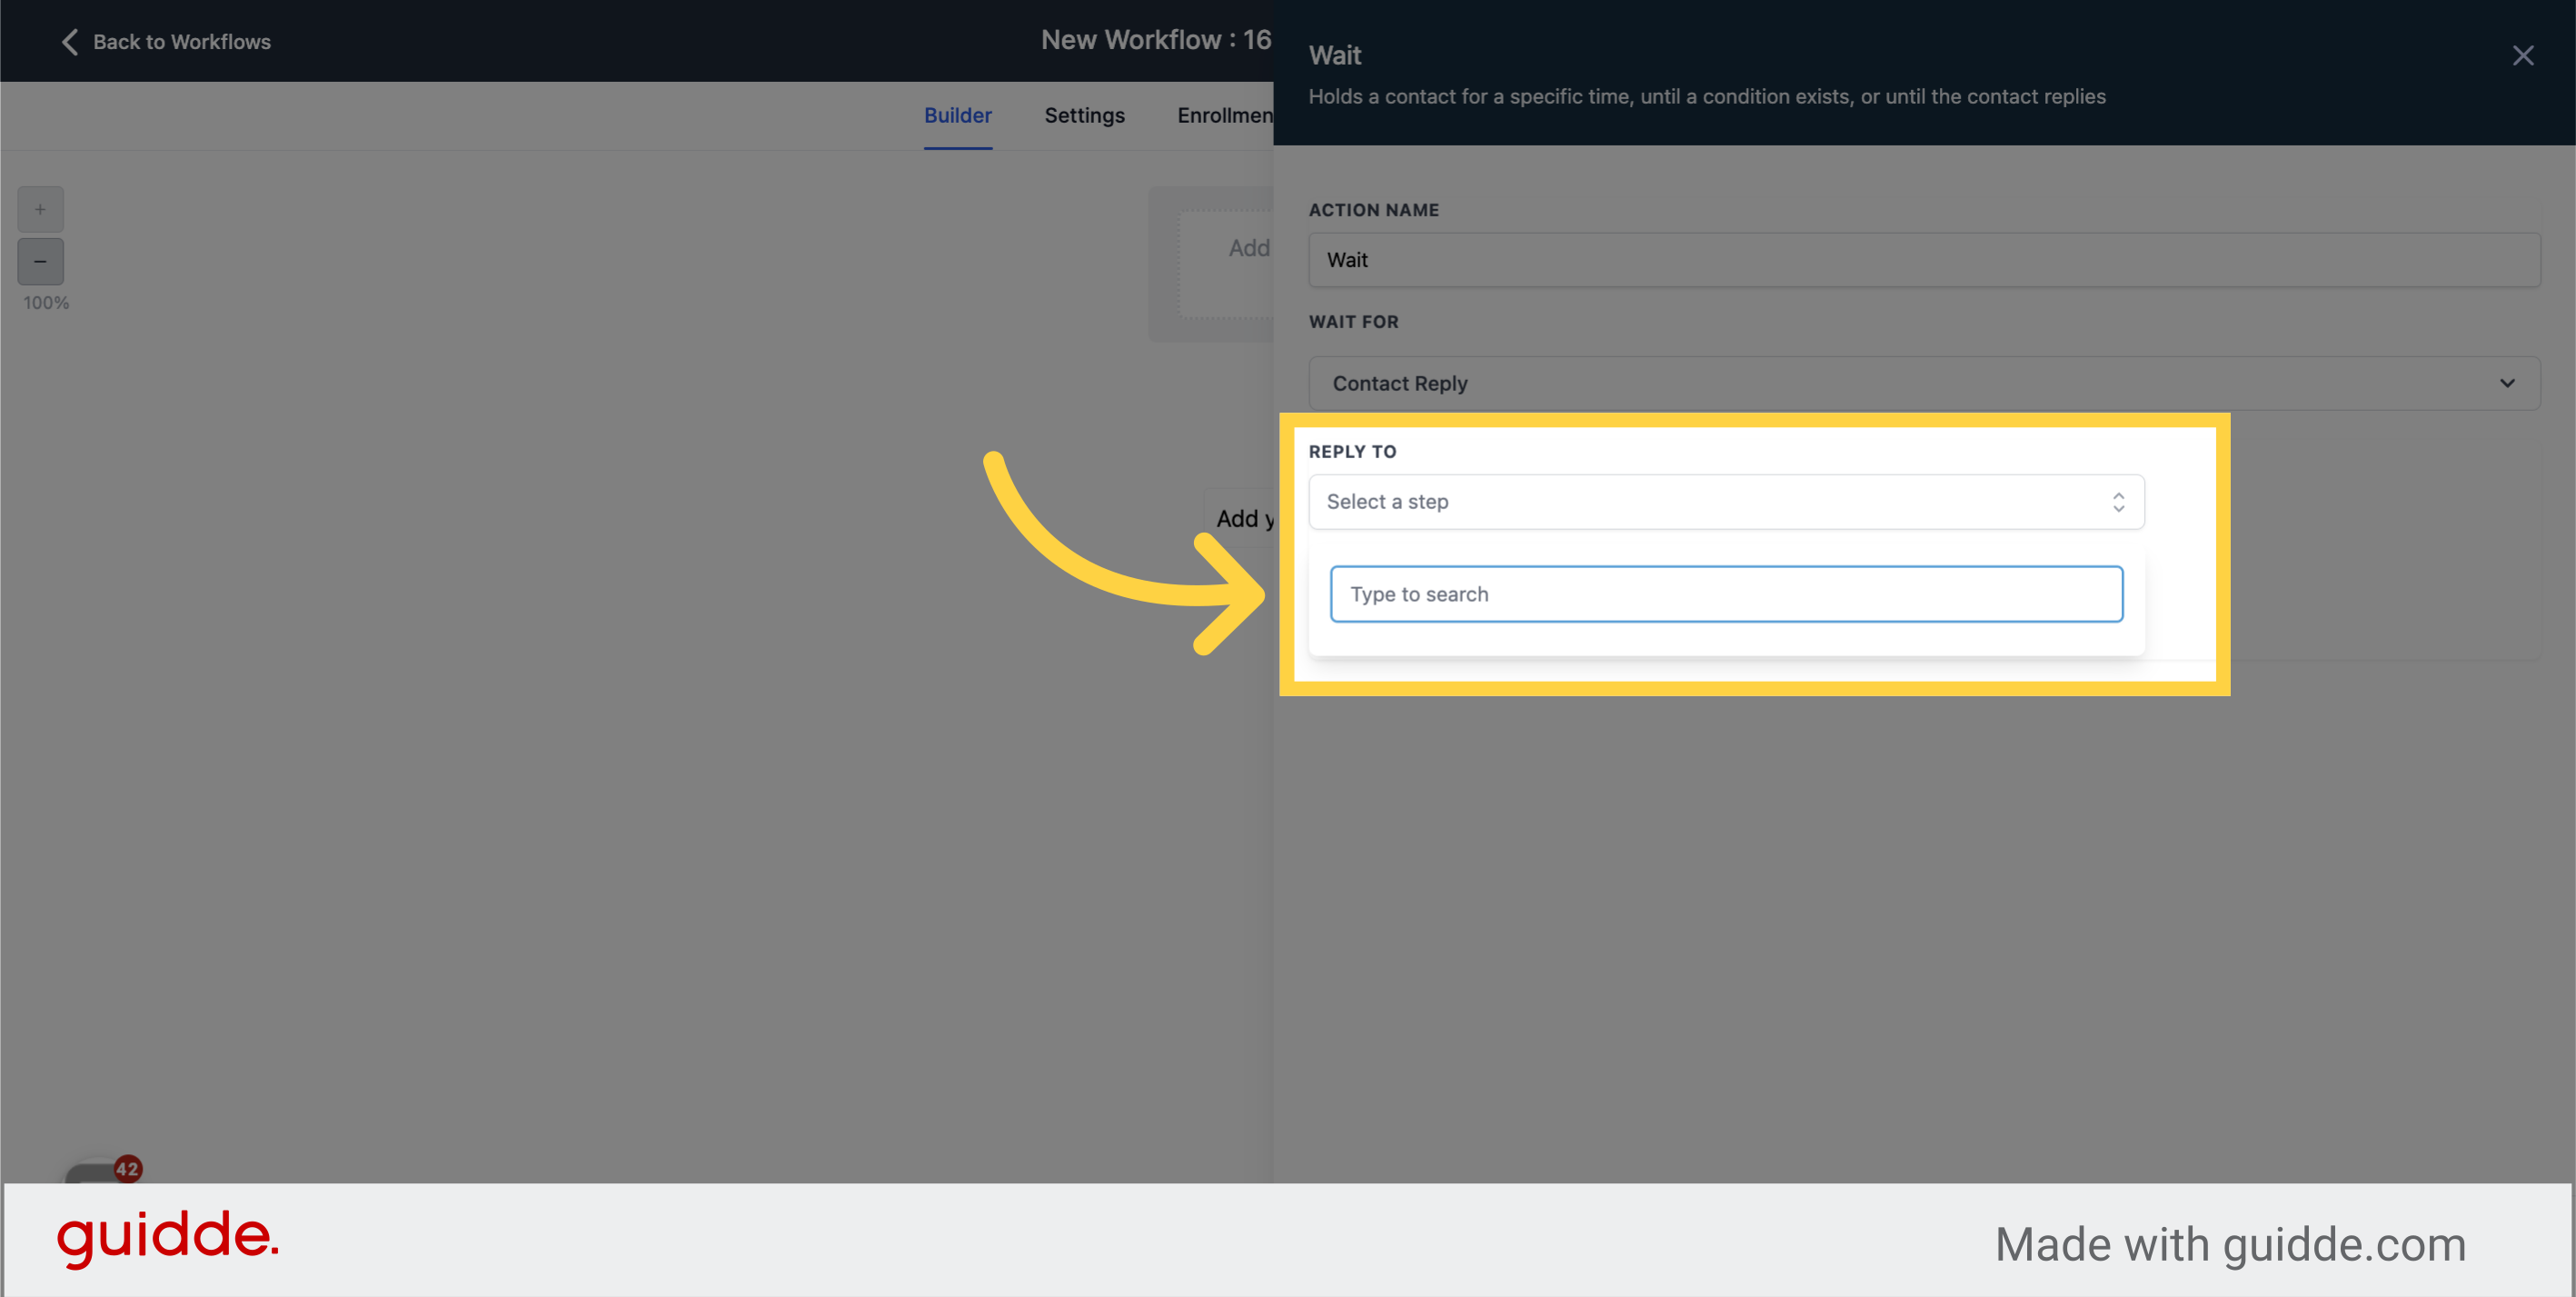Open the Select a step dropdown
The image size is (2576, 1297).
coord(1725,502)
